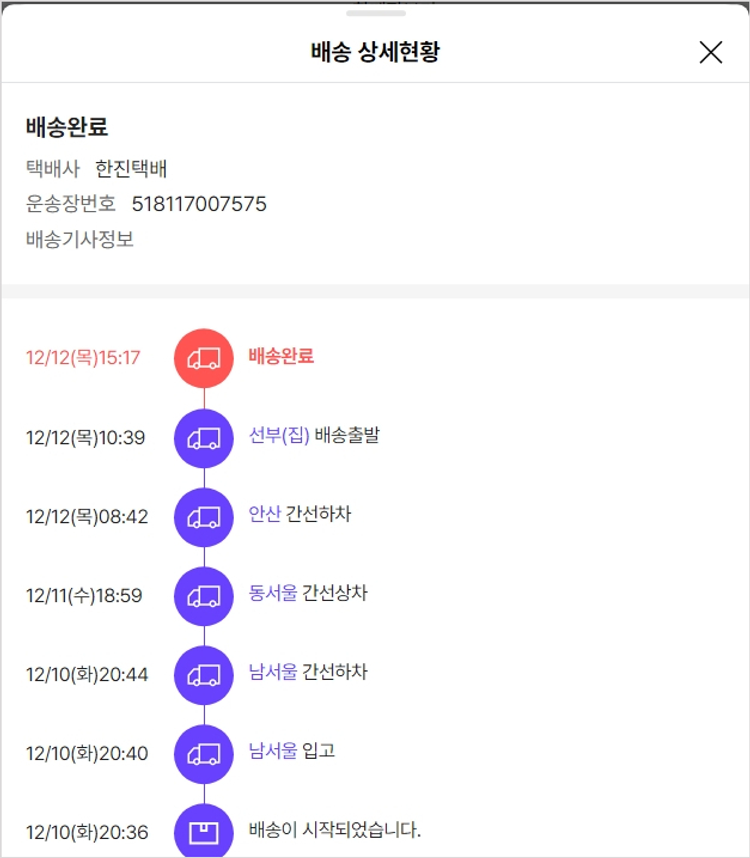750x858 pixels.
Task: Click the 한진택배 courier name
Action: pos(131,169)
